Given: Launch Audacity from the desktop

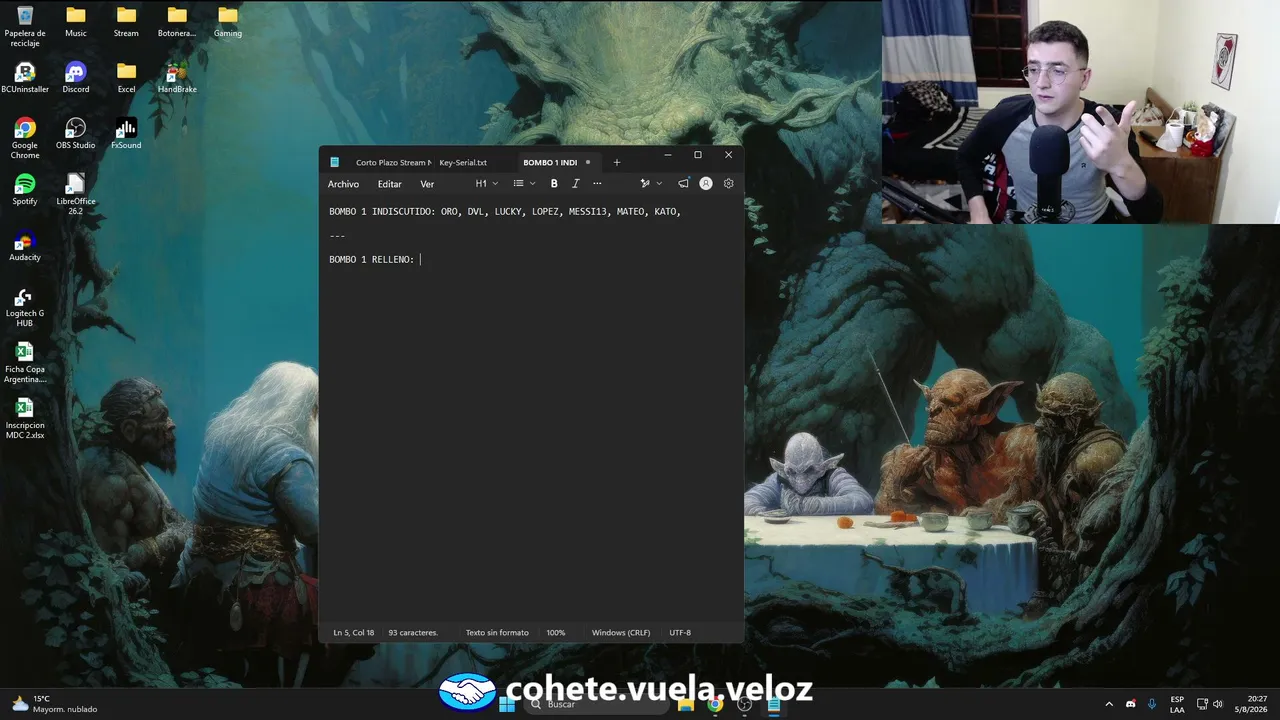Looking at the screenshot, I should pyautogui.click(x=25, y=246).
